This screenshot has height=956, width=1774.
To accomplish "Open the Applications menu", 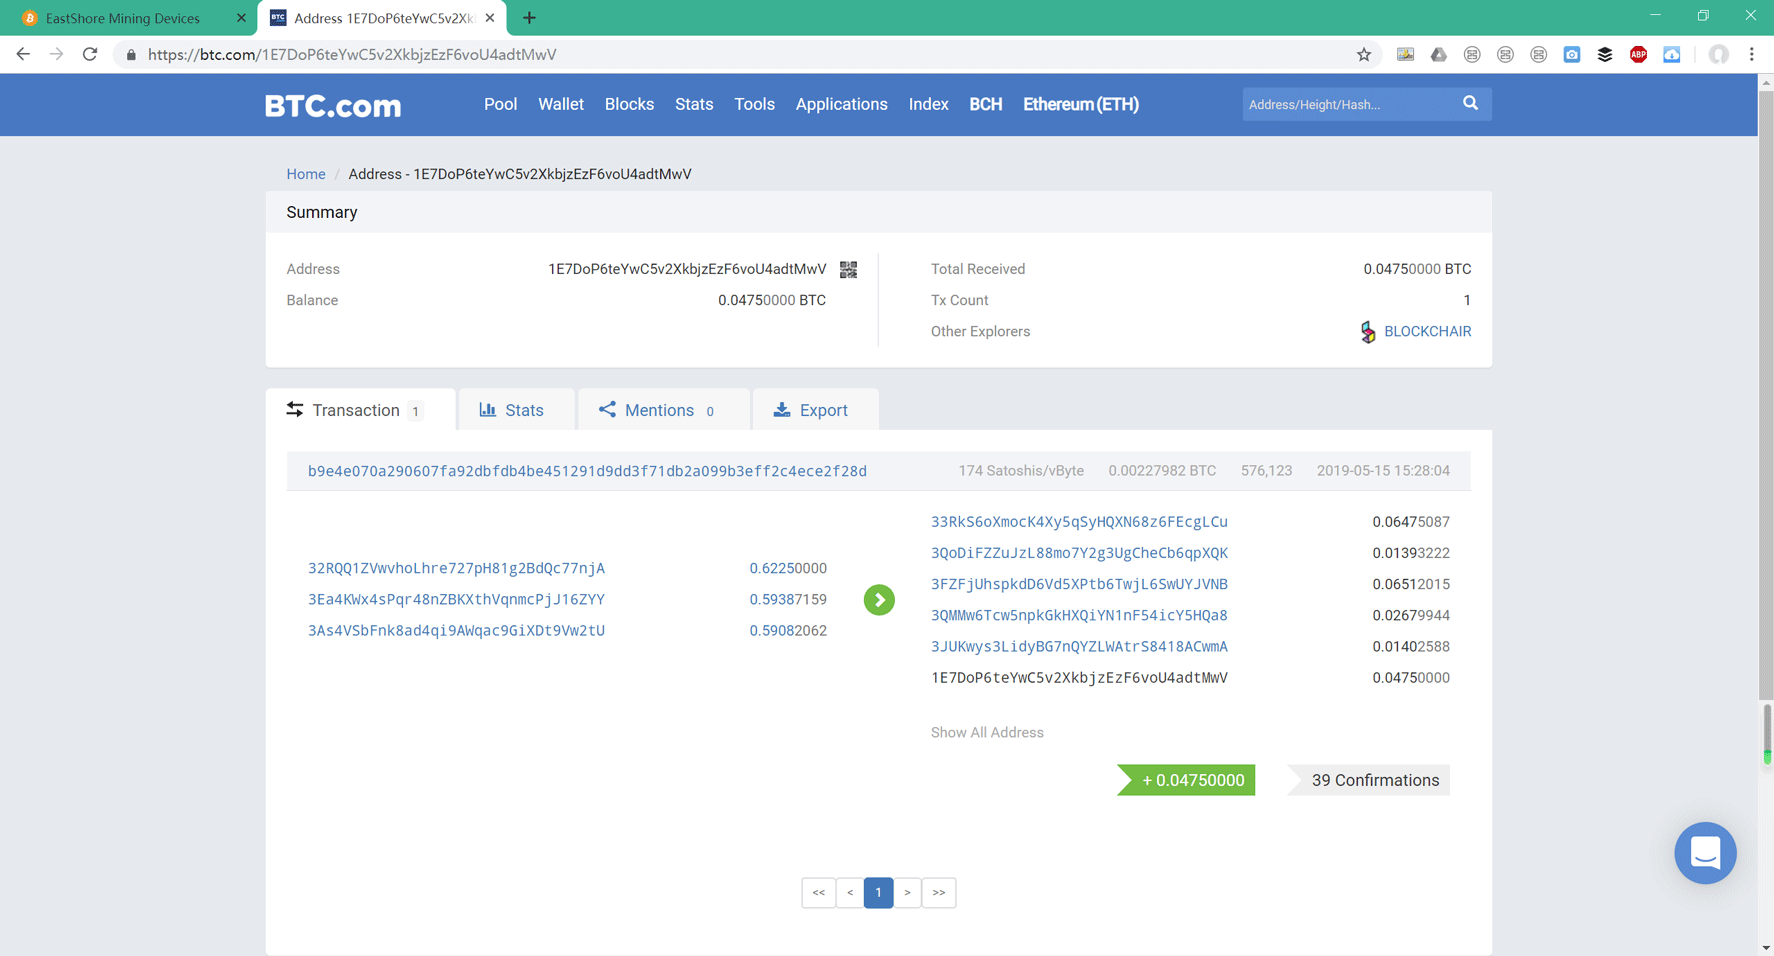I will click(x=841, y=104).
